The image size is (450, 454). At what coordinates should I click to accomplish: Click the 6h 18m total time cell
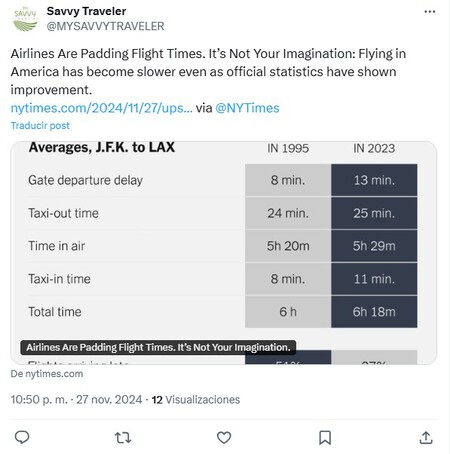point(374,312)
